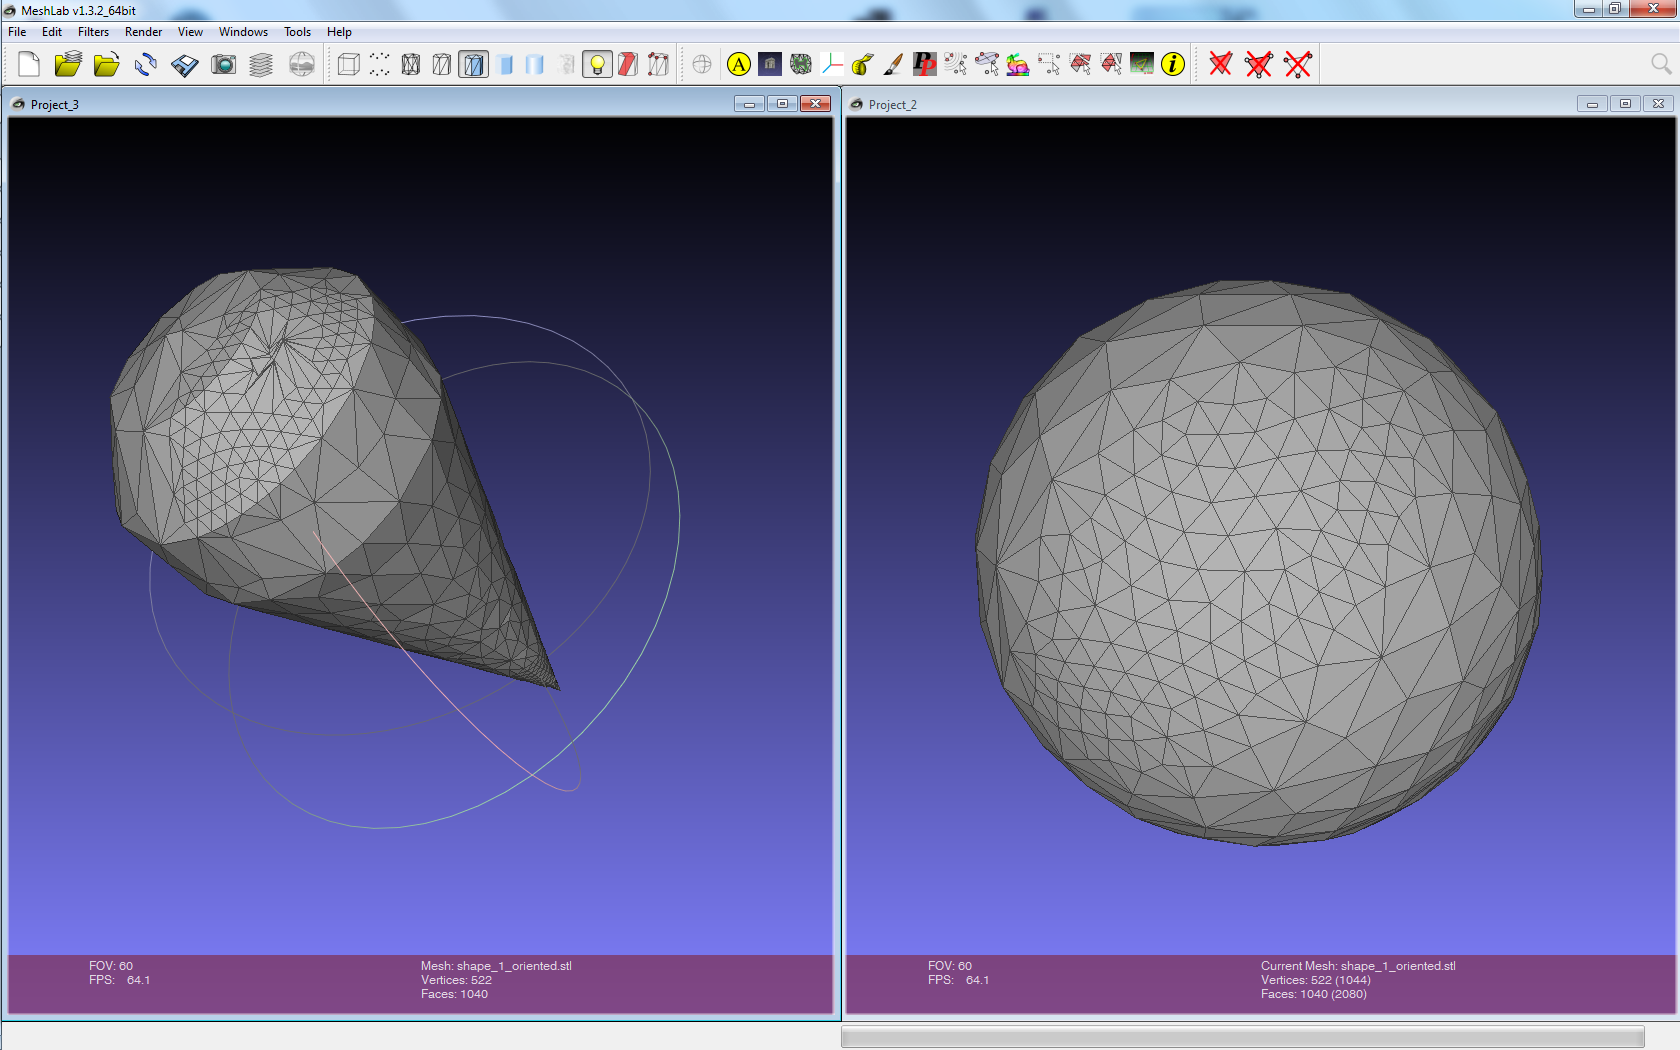
Task: Enable wireframe render mode
Action: (410, 65)
